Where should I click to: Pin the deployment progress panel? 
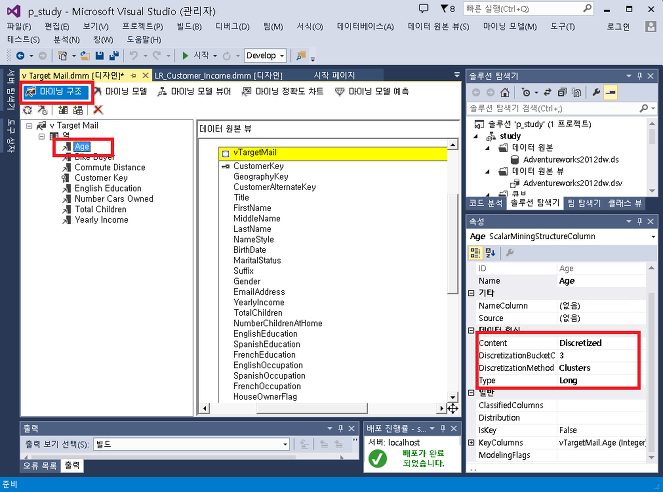pos(443,429)
